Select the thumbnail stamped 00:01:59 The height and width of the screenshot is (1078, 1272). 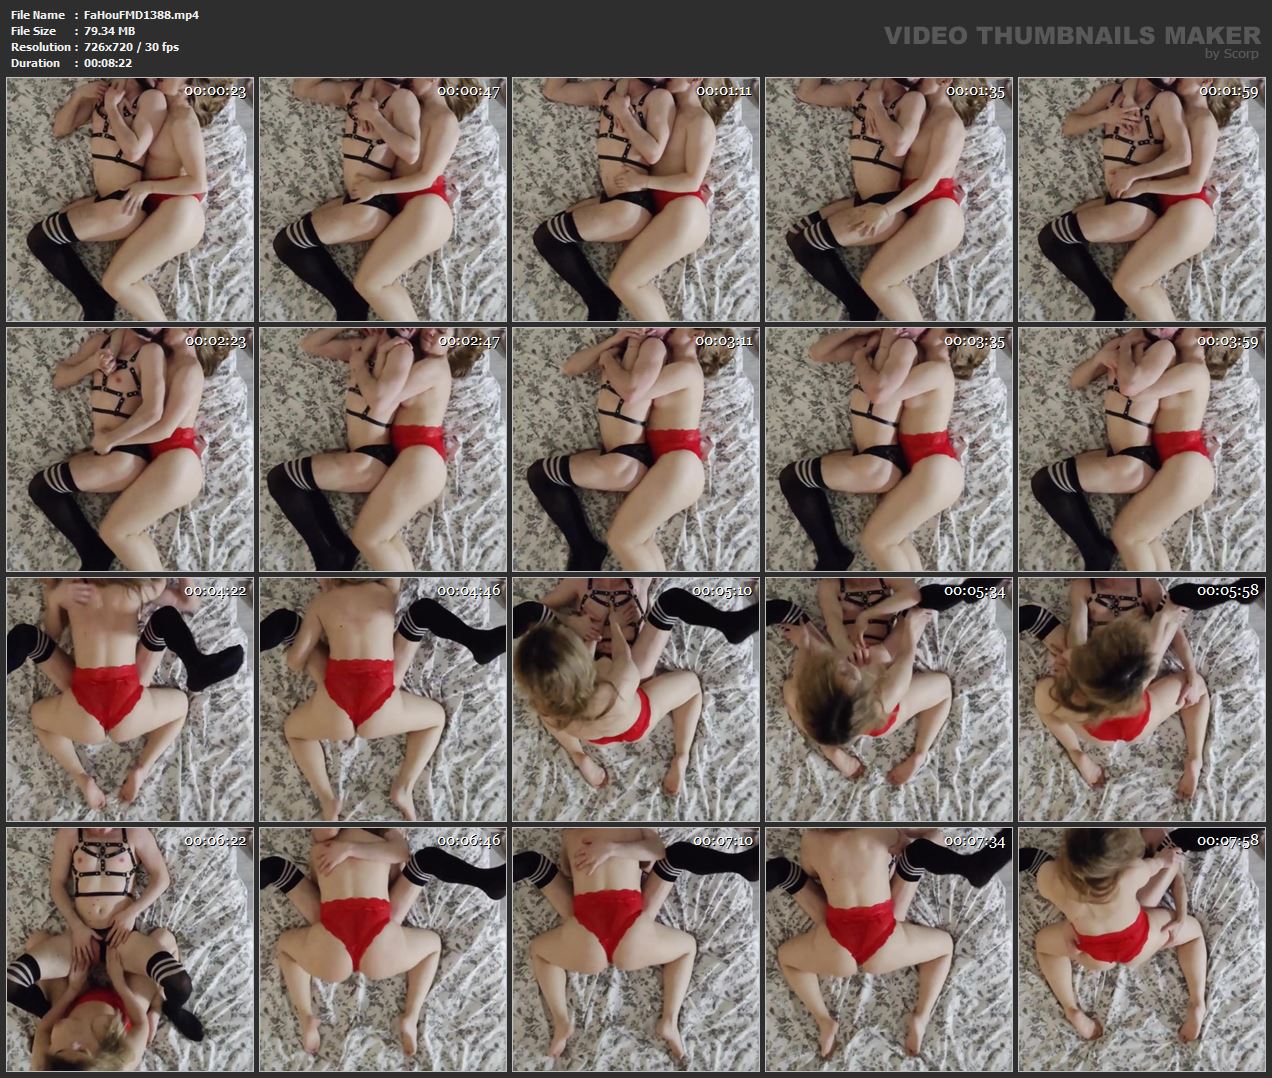click(x=1142, y=199)
